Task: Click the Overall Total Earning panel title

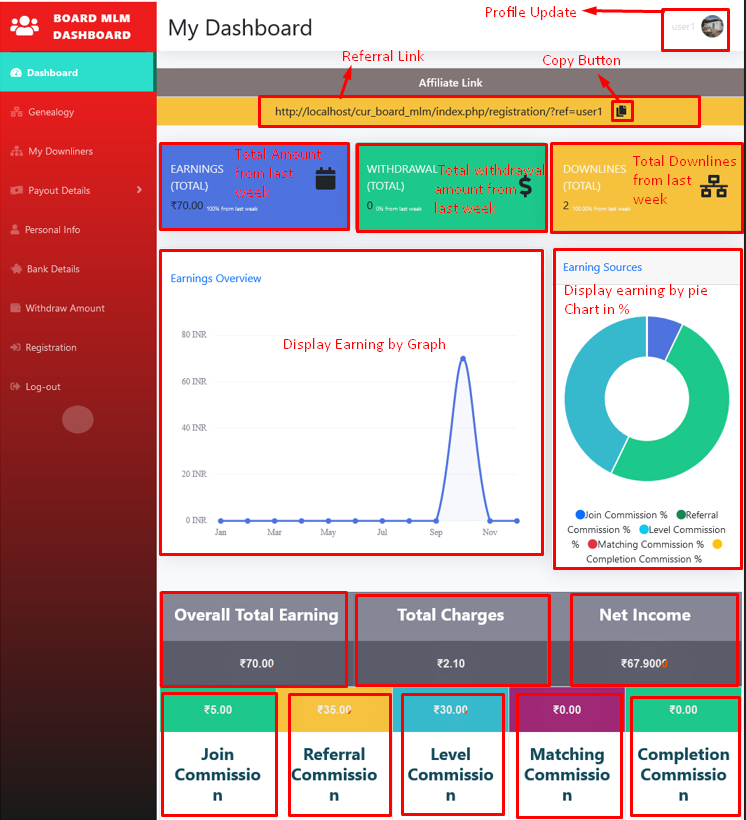Action: (x=256, y=615)
